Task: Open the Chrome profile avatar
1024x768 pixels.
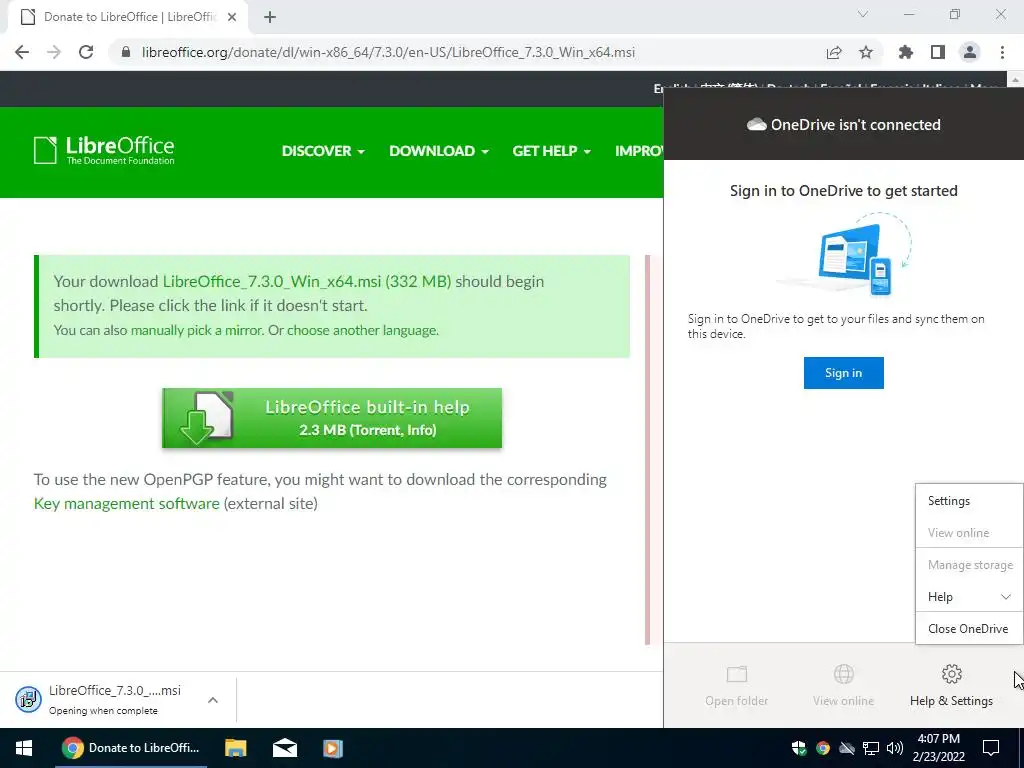Action: coord(970,52)
